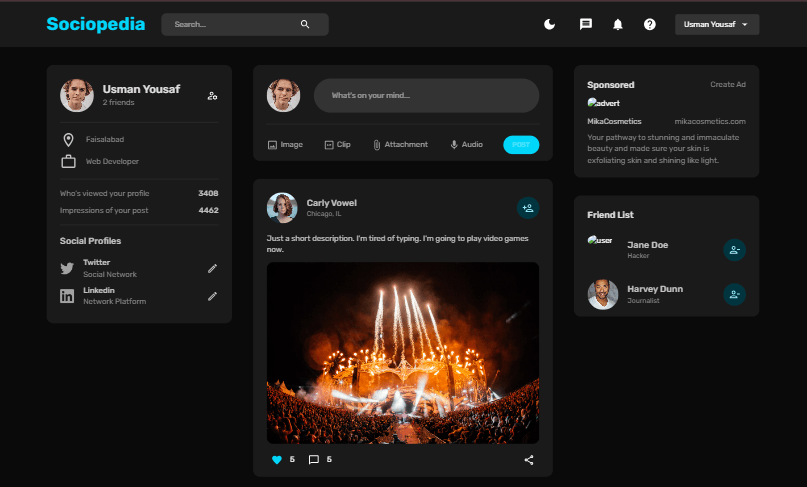
Task: Toggle the heart like on the post
Action: (277, 460)
